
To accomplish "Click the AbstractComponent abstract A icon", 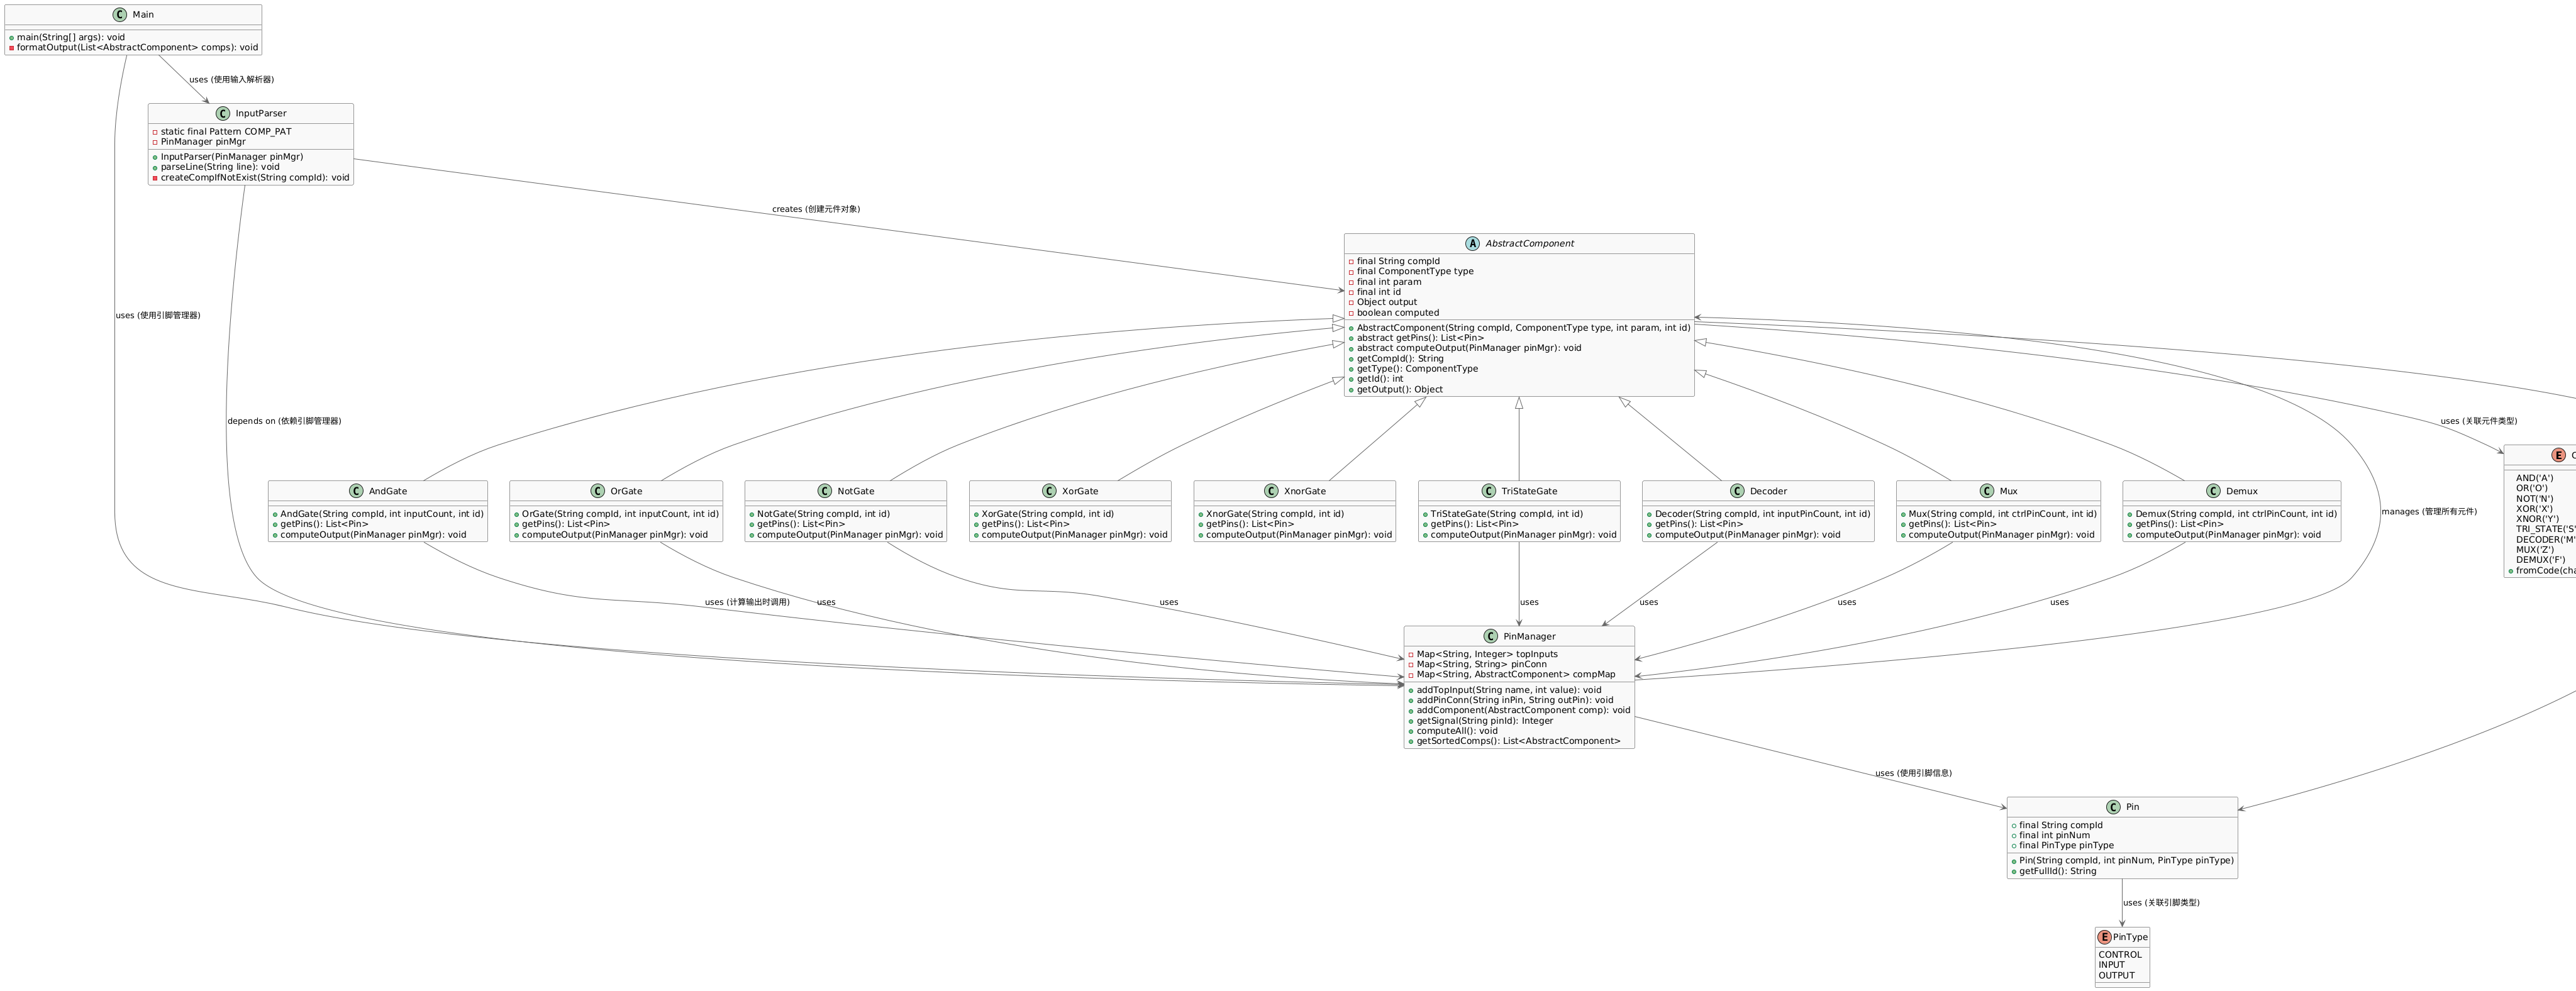I will [x=1472, y=244].
